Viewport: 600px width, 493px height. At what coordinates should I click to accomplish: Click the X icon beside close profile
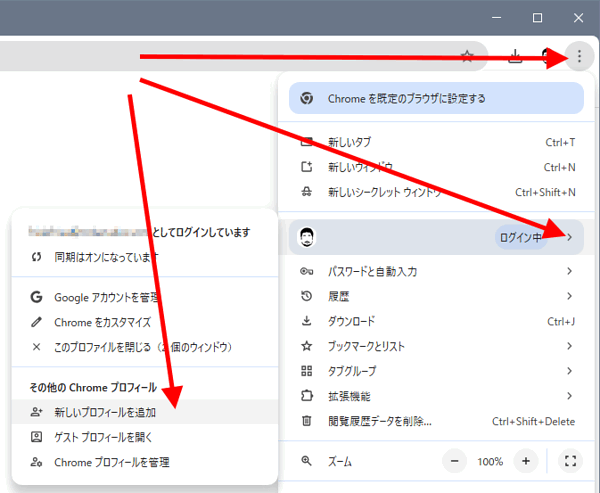[x=36, y=347]
